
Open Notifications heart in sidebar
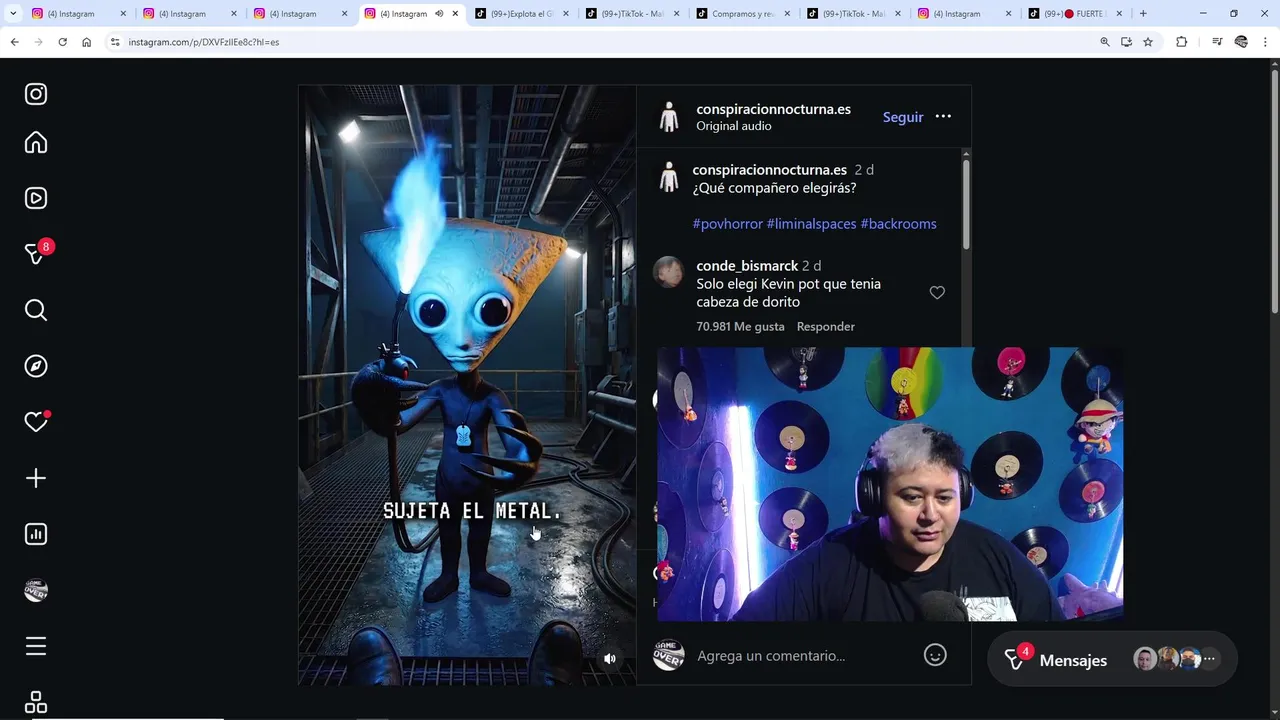pos(36,422)
